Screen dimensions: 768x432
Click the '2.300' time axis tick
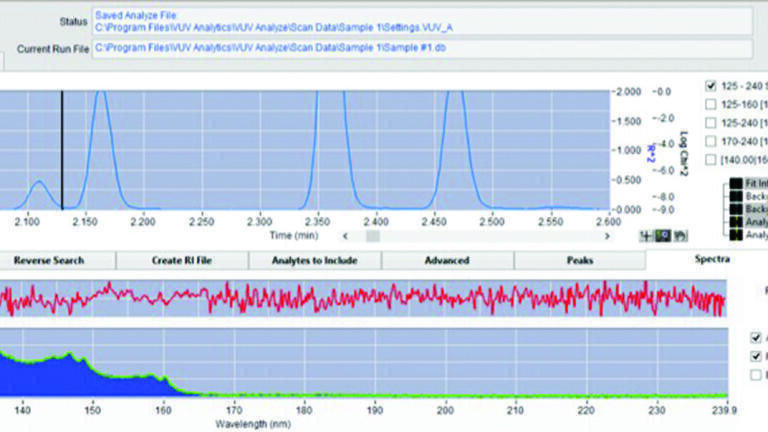pos(260,221)
